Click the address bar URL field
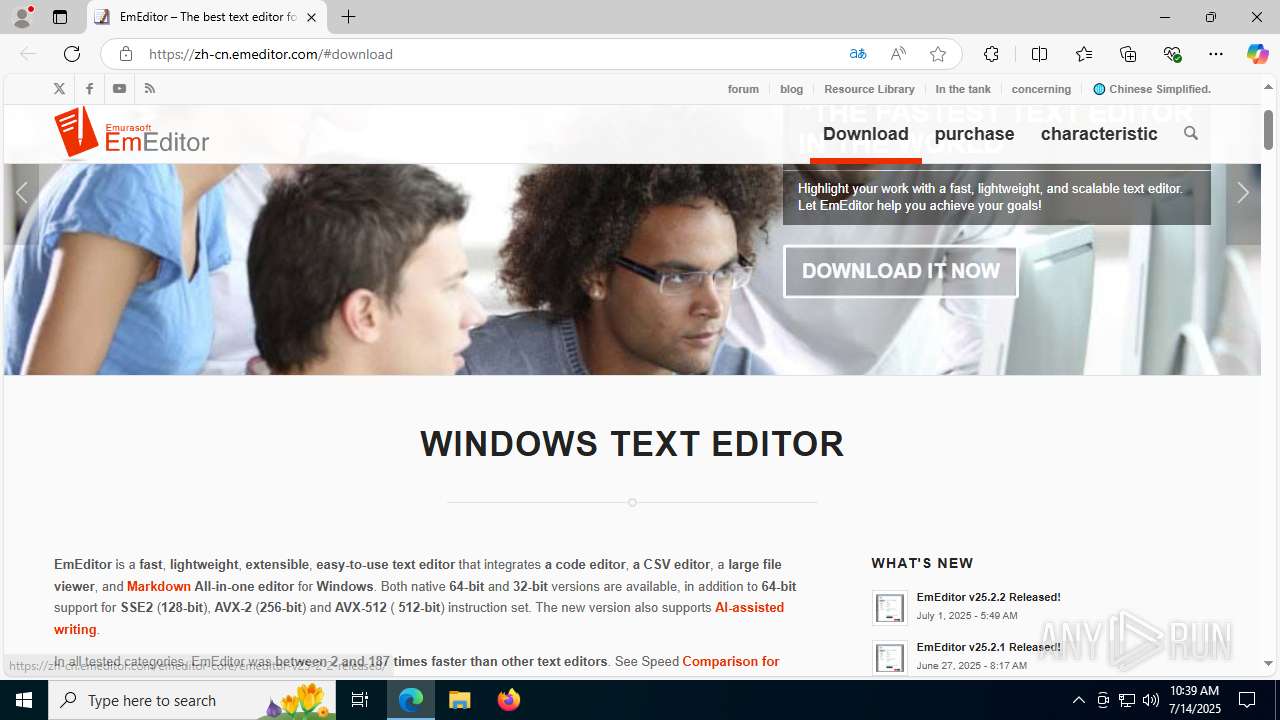Viewport: 1280px width, 720px height. coord(490,54)
